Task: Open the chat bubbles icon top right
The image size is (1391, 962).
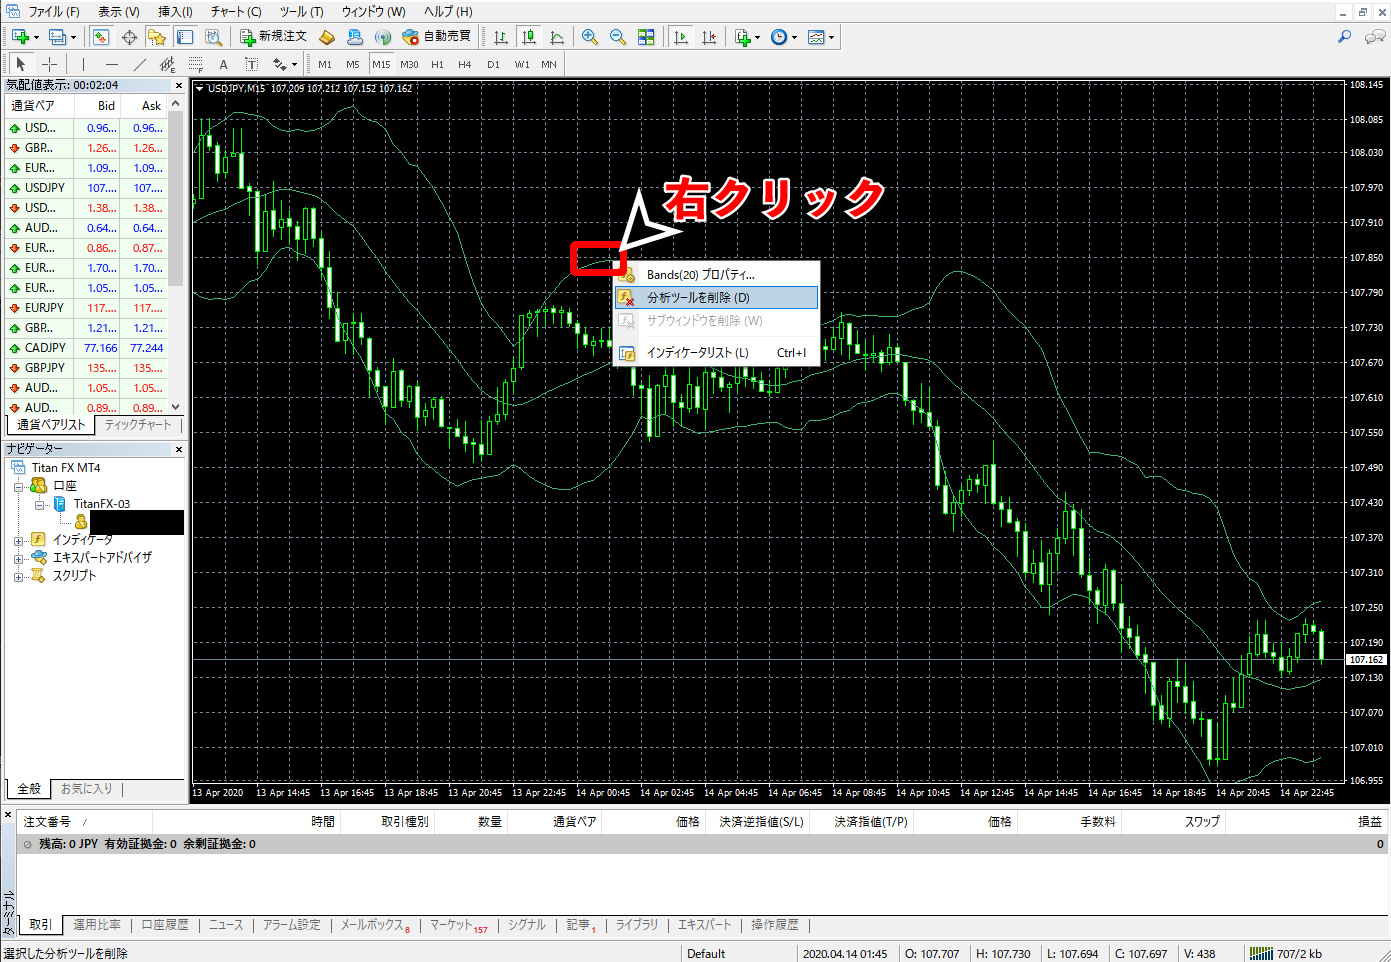Action: pos(1375,37)
